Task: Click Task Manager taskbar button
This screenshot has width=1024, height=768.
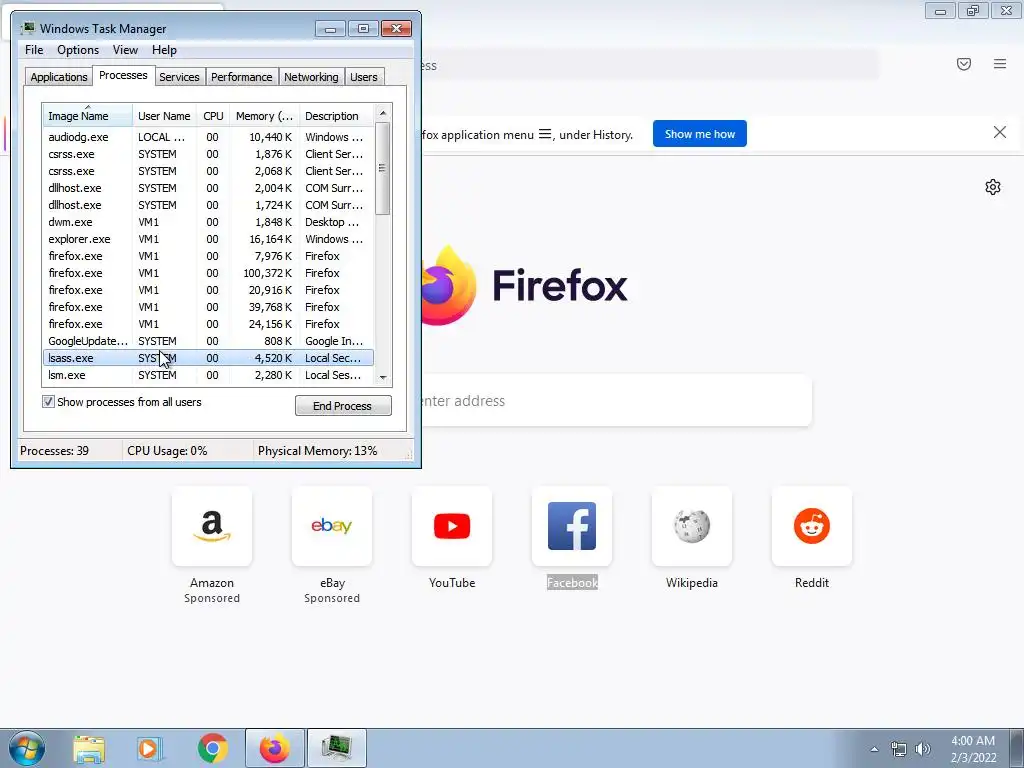Action: (x=336, y=748)
